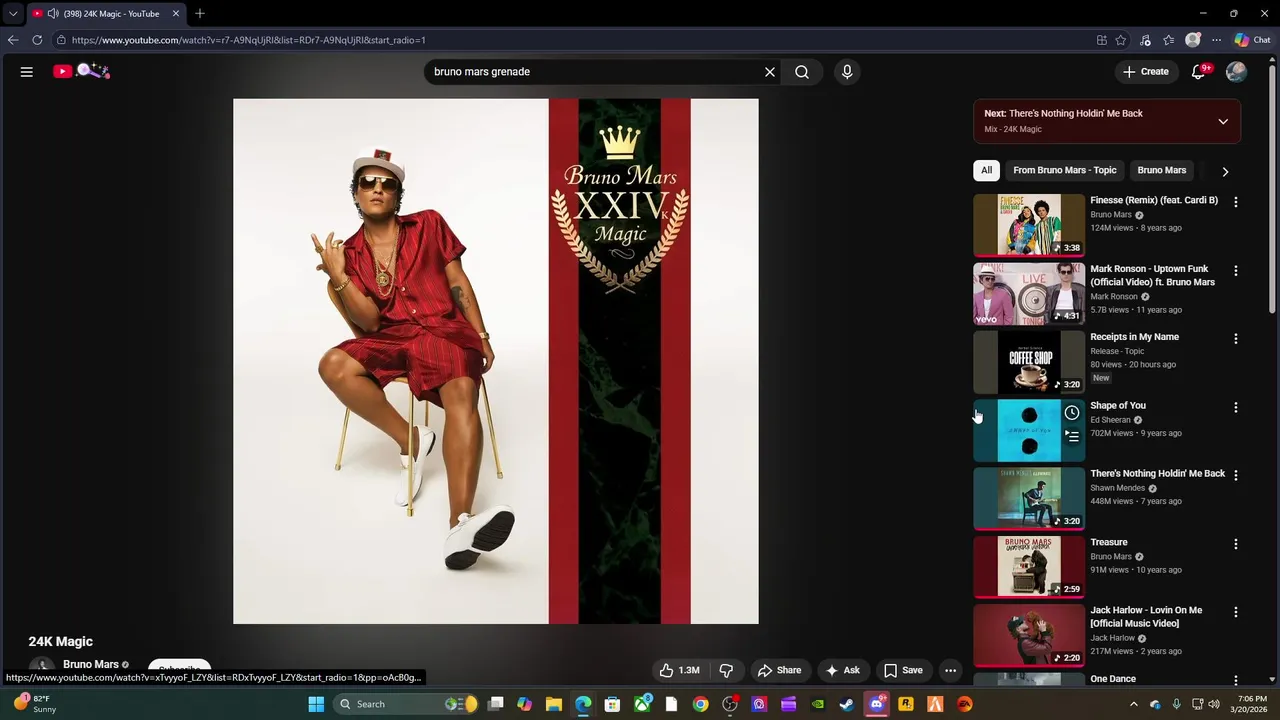Share the 24K Magic video
The height and width of the screenshot is (720, 1280).
(x=779, y=670)
